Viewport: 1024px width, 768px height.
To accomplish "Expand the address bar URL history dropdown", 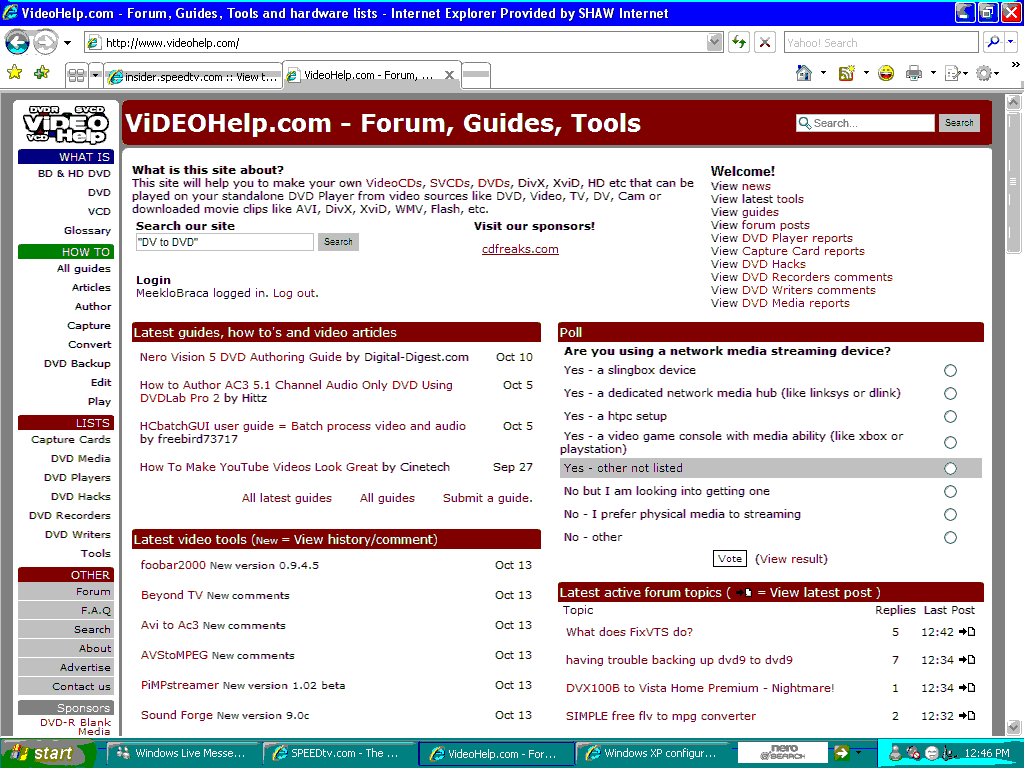I will (x=714, y=42).
